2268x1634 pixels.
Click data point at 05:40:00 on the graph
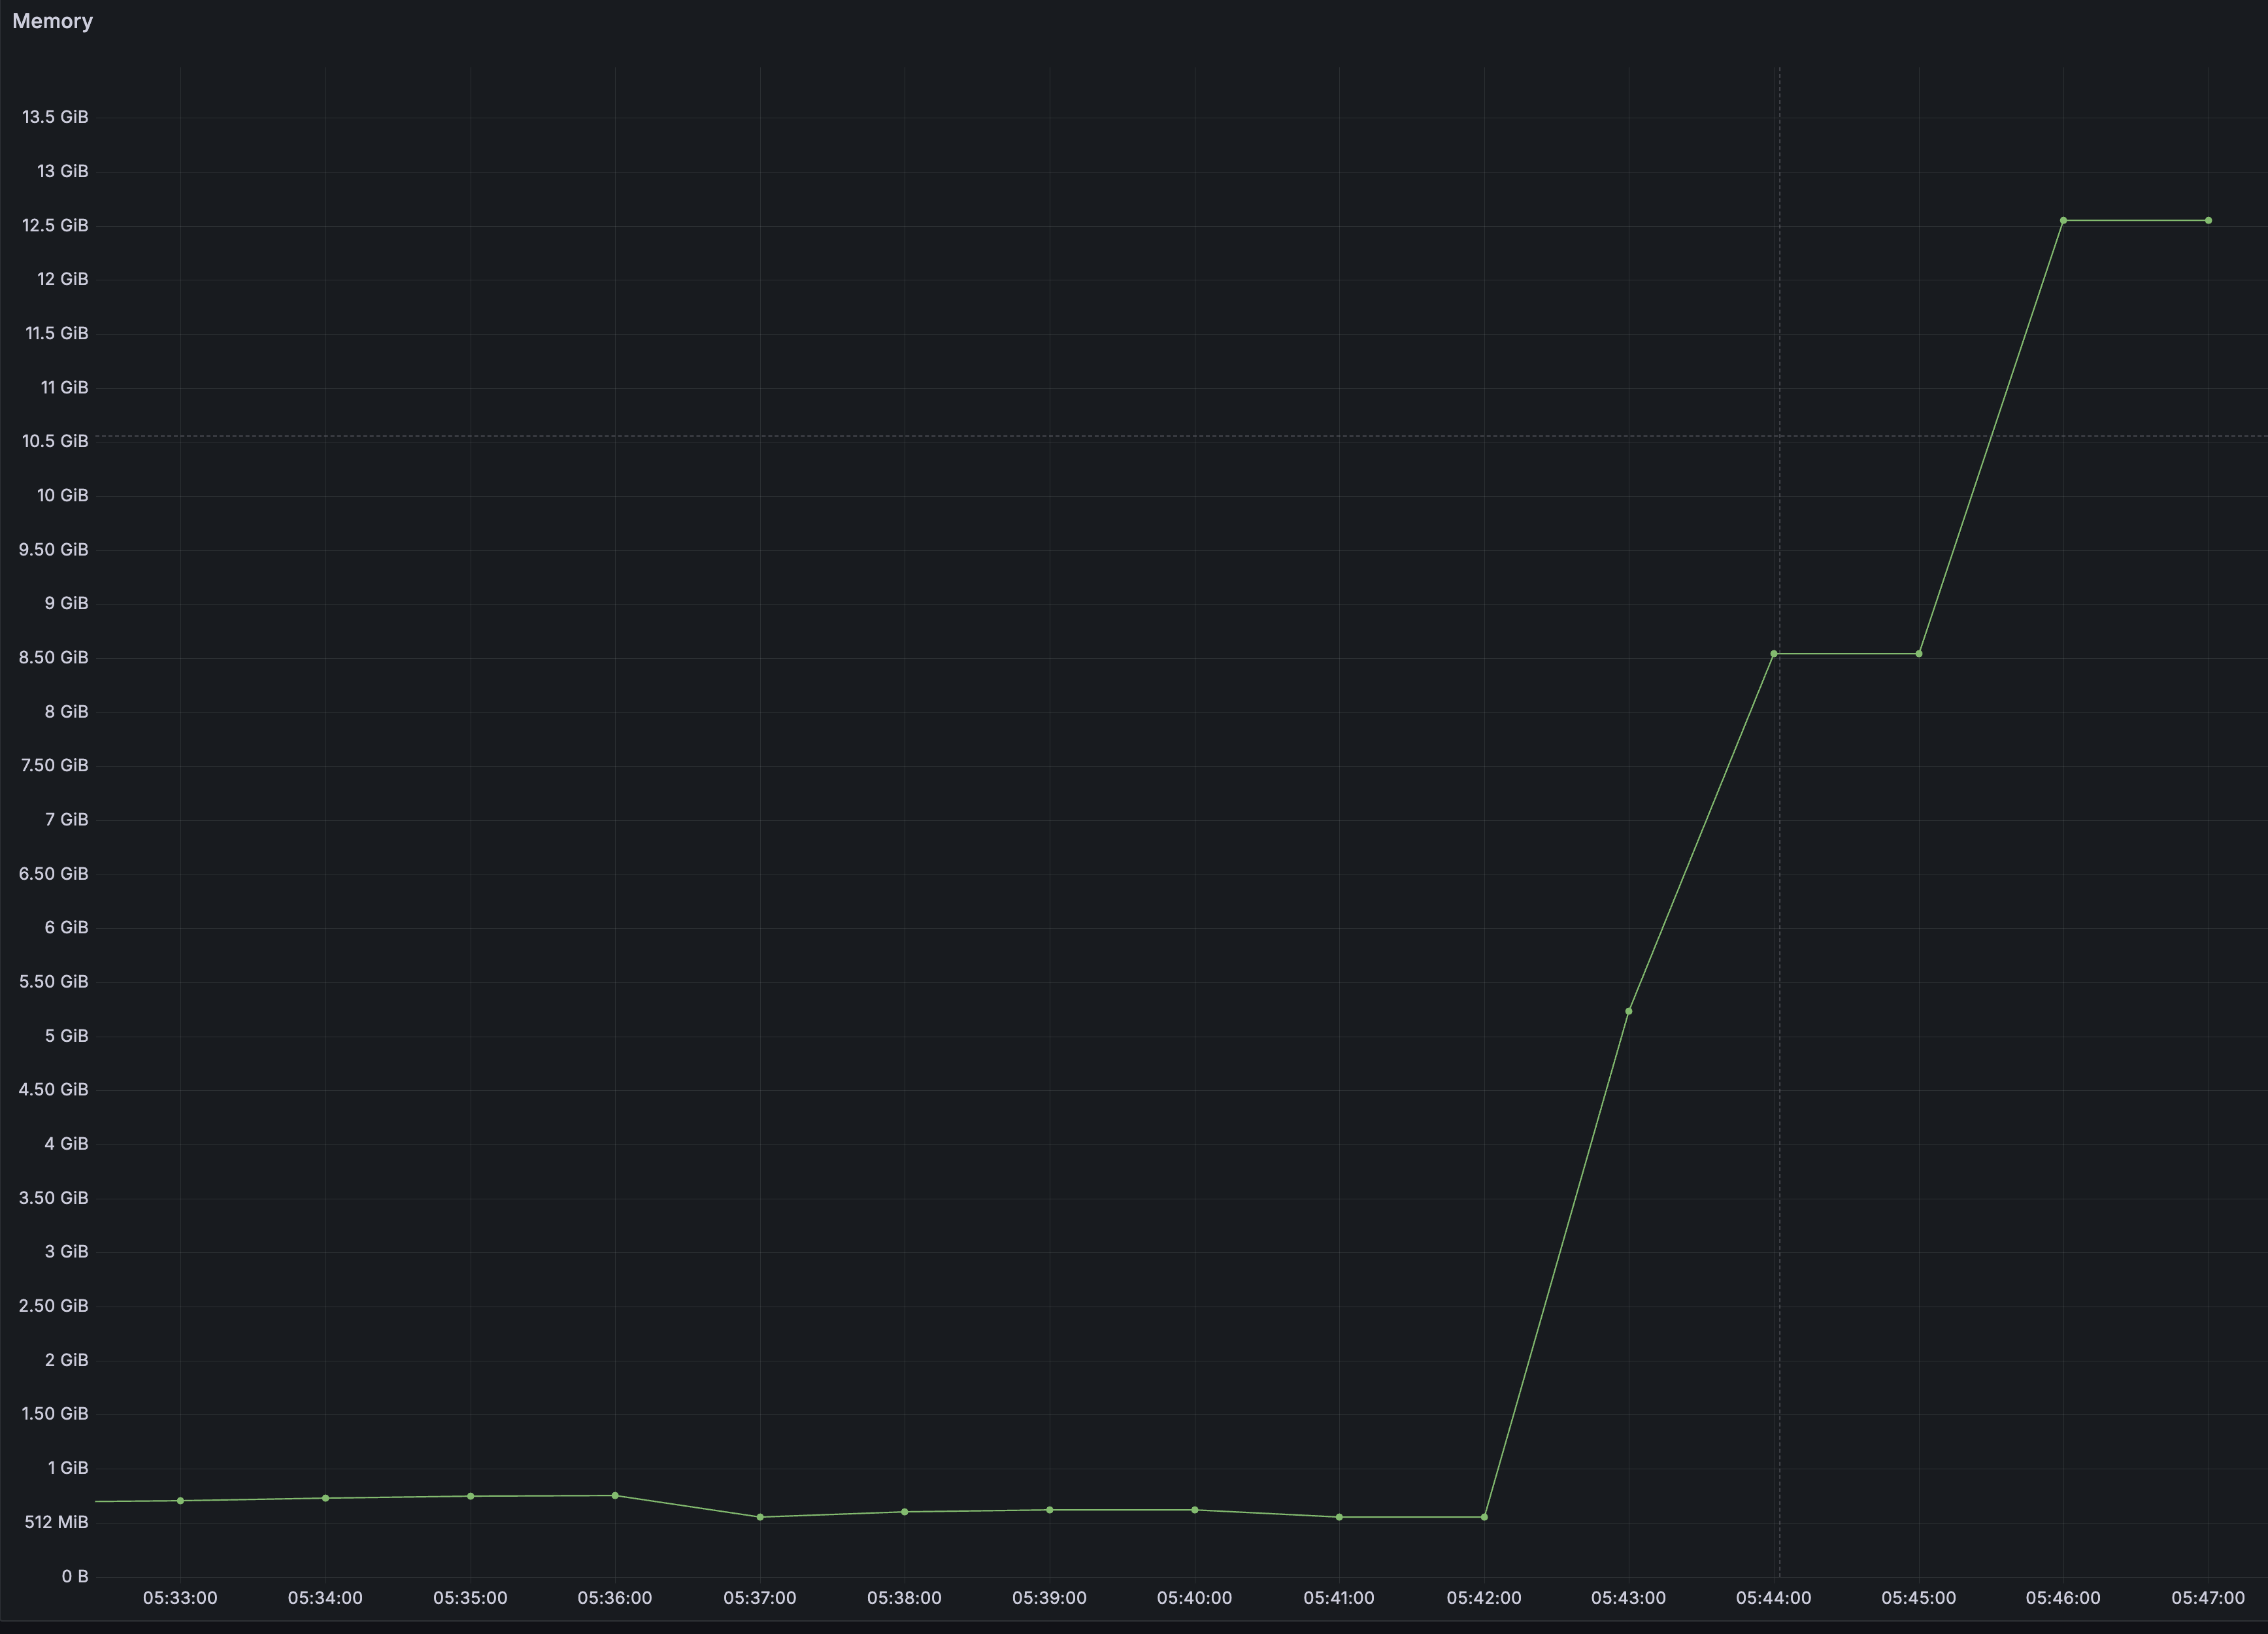(1194, 1510)
